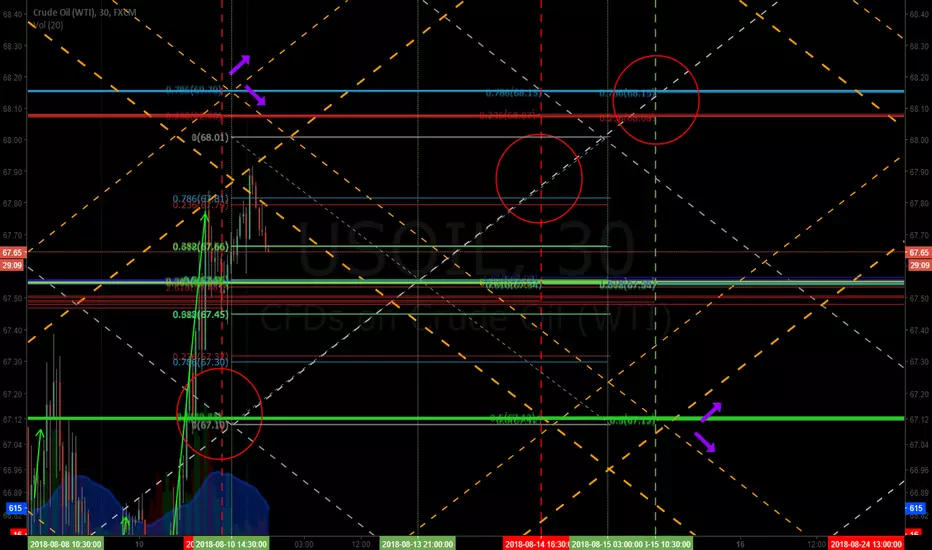Viewport: 932px width, 550px height.
Task: Click the 29:09 countdown label on left scale
Action: point(12,265)
